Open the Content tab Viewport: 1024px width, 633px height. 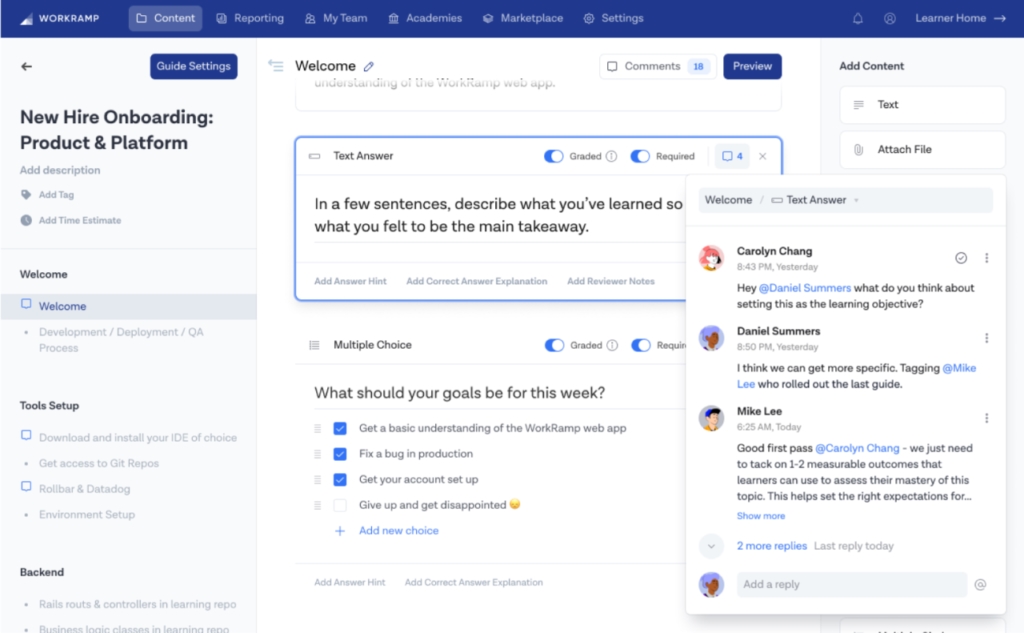(165, 18)
